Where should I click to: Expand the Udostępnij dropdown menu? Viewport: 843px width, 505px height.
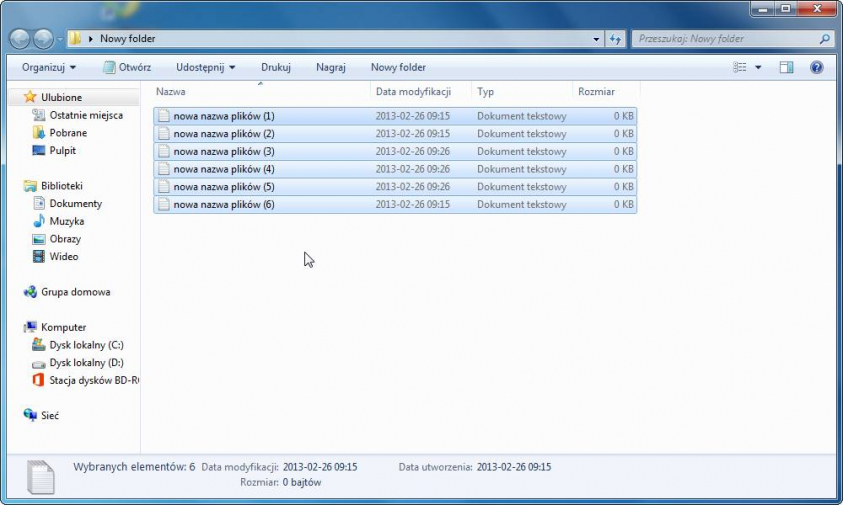(205, 67)
